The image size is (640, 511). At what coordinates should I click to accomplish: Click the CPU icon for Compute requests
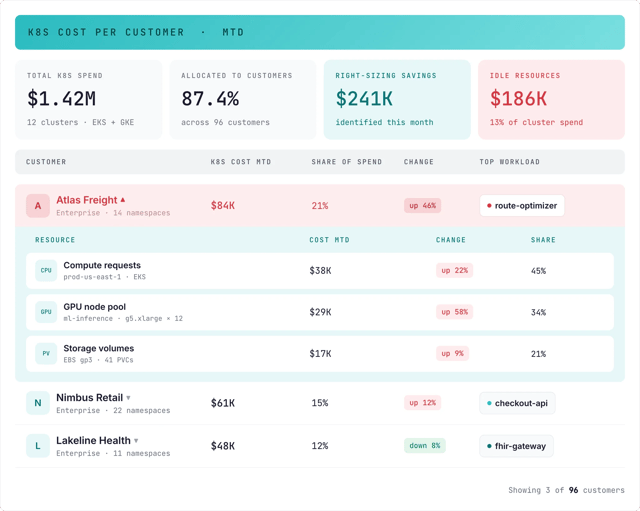[x=46, y=271]
